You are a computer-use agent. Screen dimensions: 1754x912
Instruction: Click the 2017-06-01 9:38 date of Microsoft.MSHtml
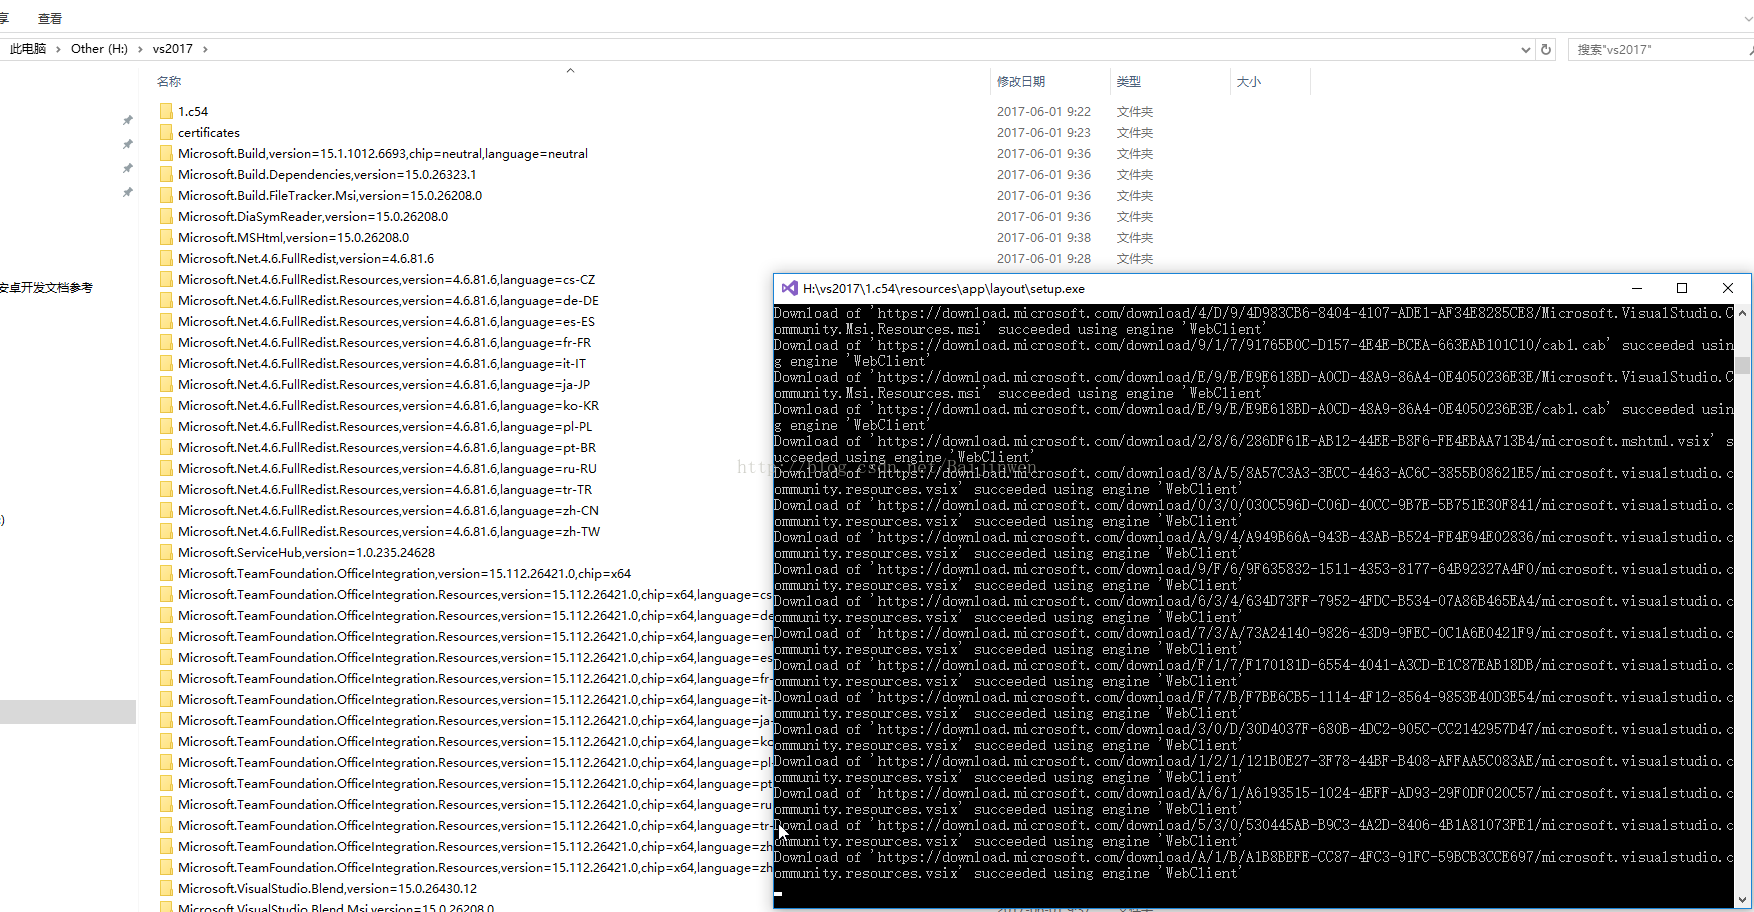pyautogui.click(x=1044, y=237)
